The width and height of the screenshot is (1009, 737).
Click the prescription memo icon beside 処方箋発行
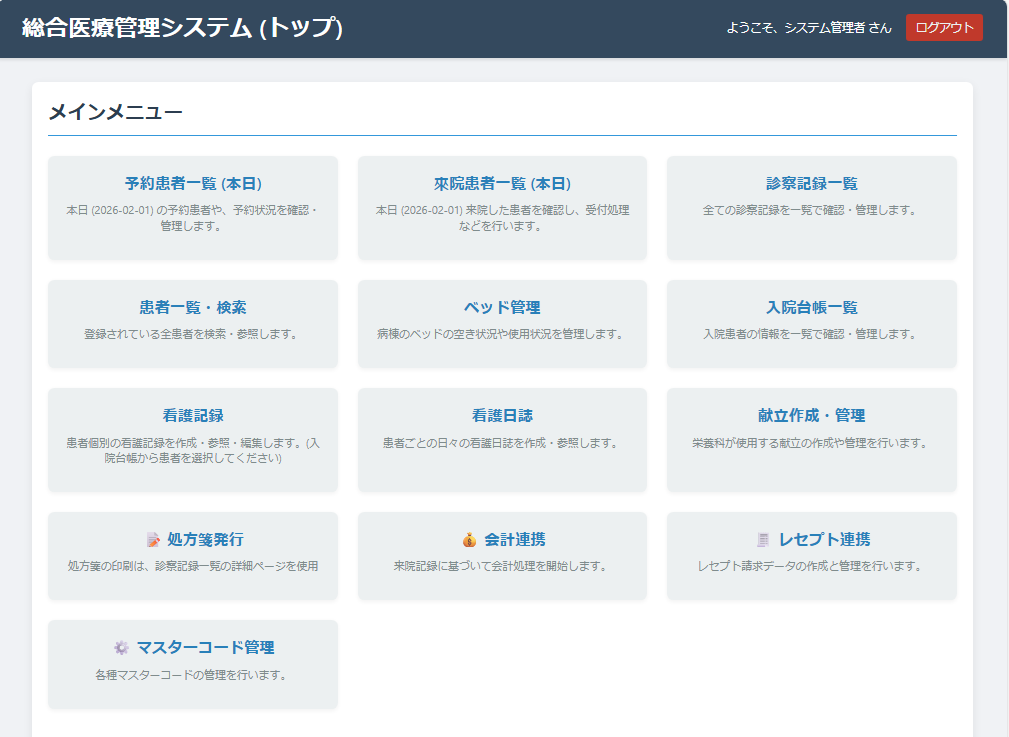tap(153, 539)
